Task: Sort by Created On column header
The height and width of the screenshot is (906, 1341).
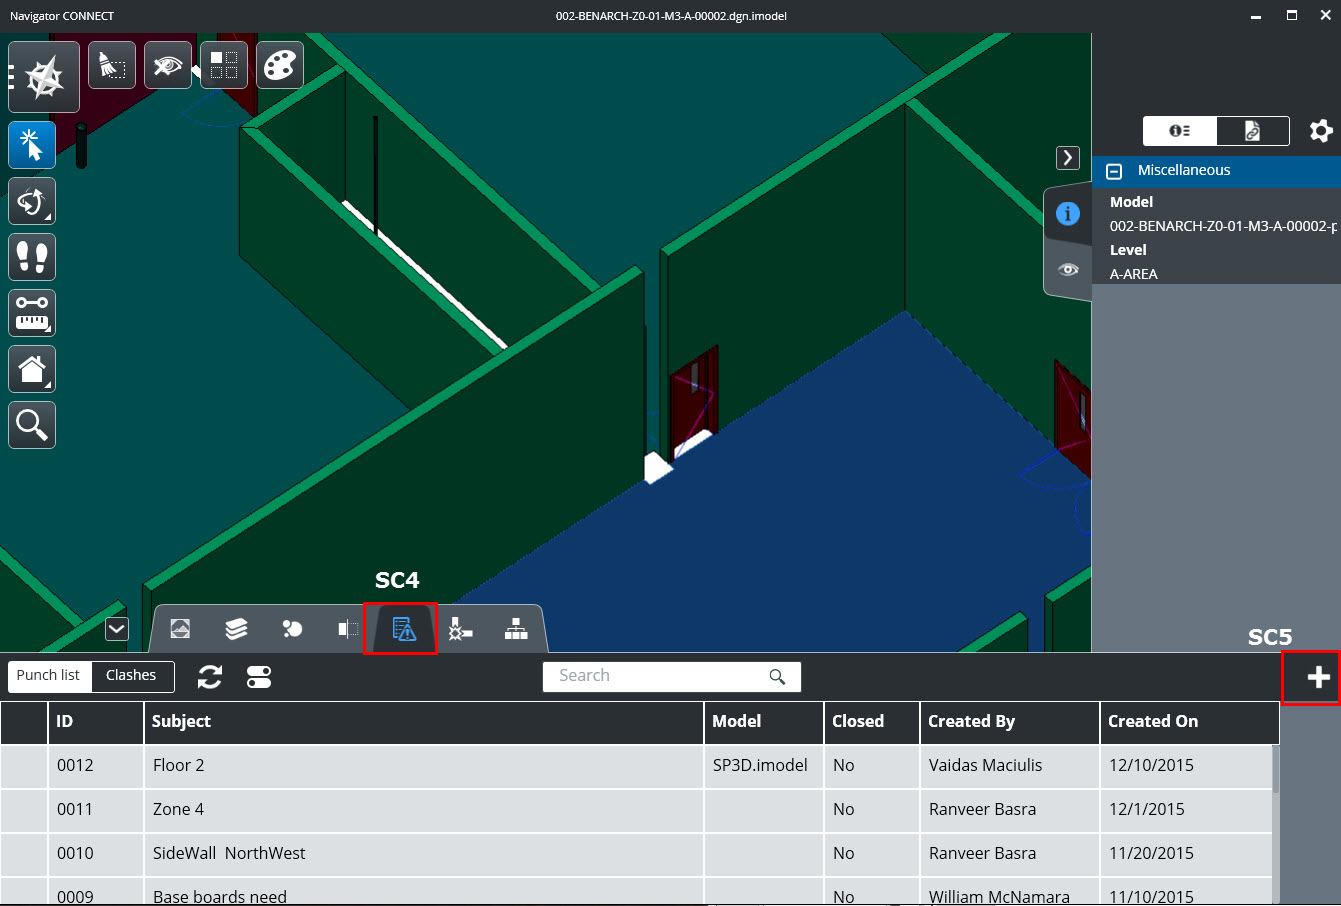Action: pos(1190,722)
